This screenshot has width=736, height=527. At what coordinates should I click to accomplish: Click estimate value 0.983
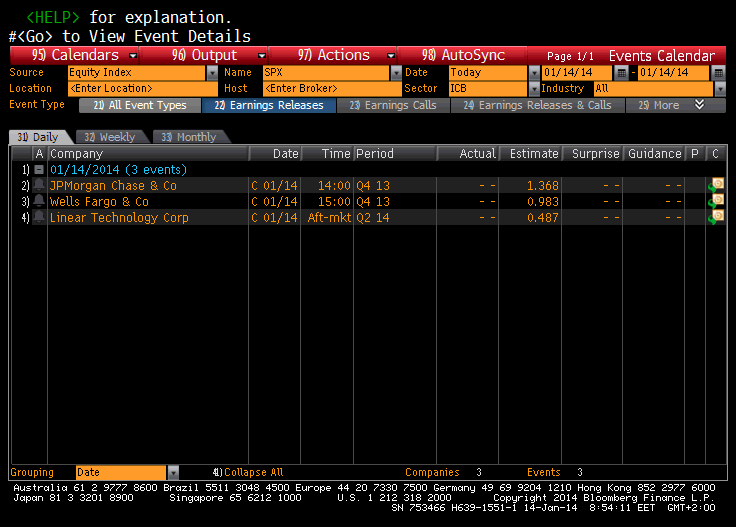coord(543,201)
